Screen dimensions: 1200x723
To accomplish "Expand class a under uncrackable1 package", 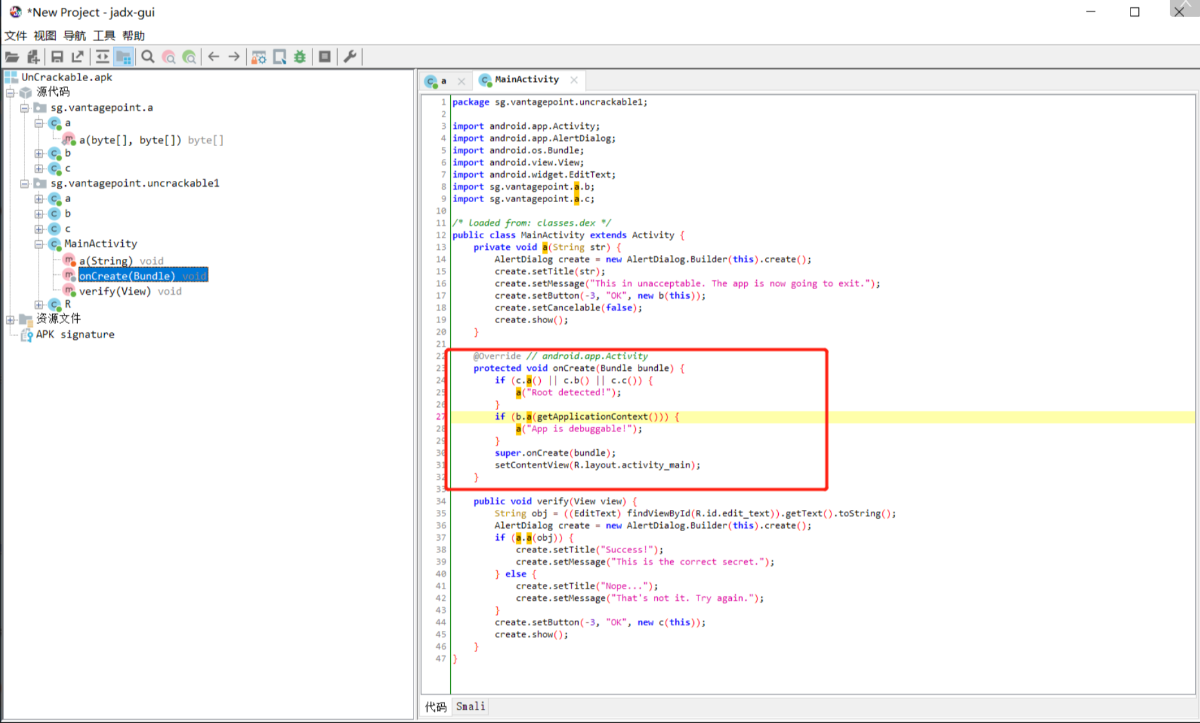I will pos(39,198).
